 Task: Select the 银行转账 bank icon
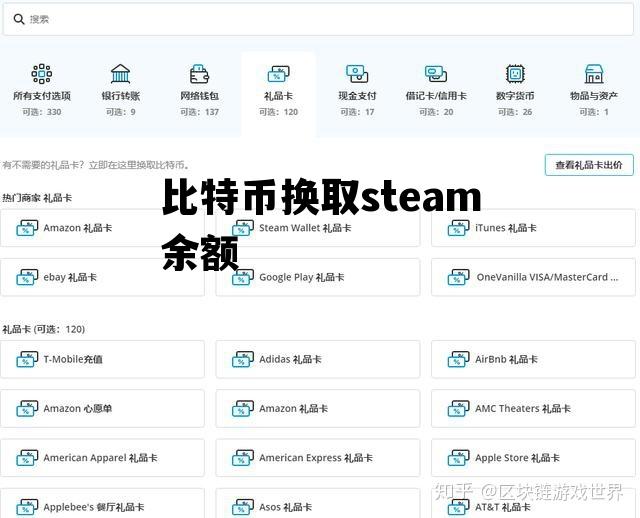point(120,74)
